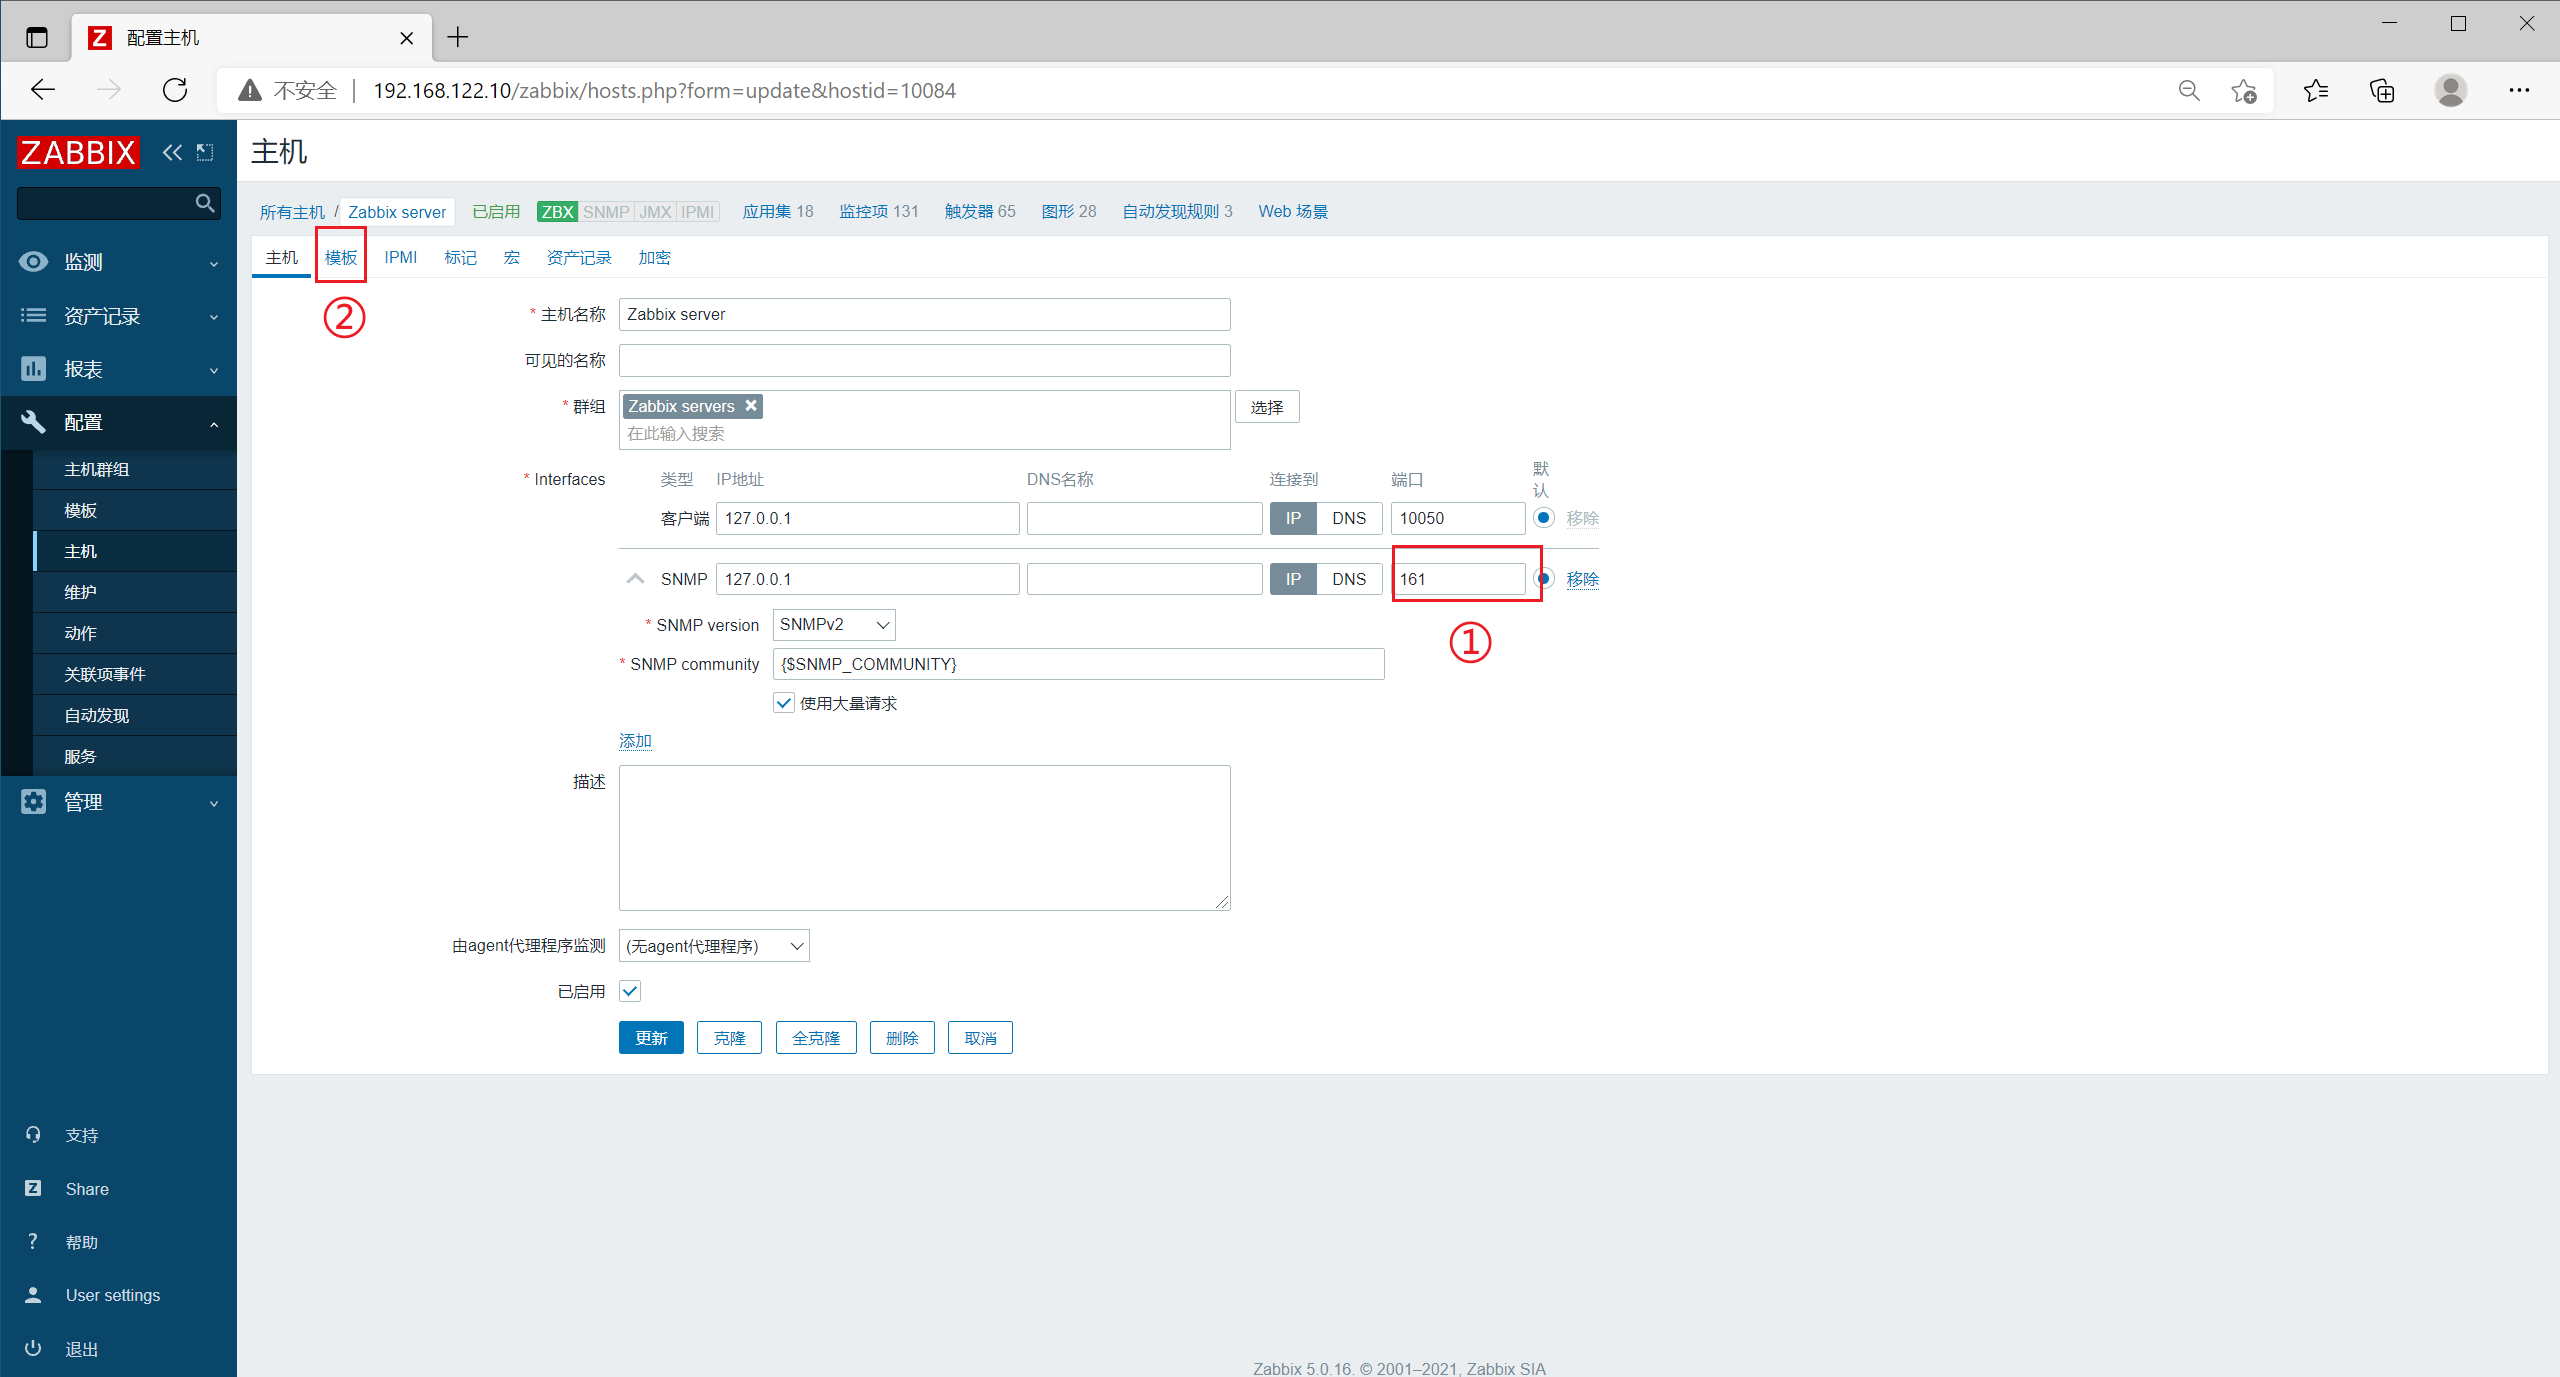Click the browser back arrow

coord(43,90)
